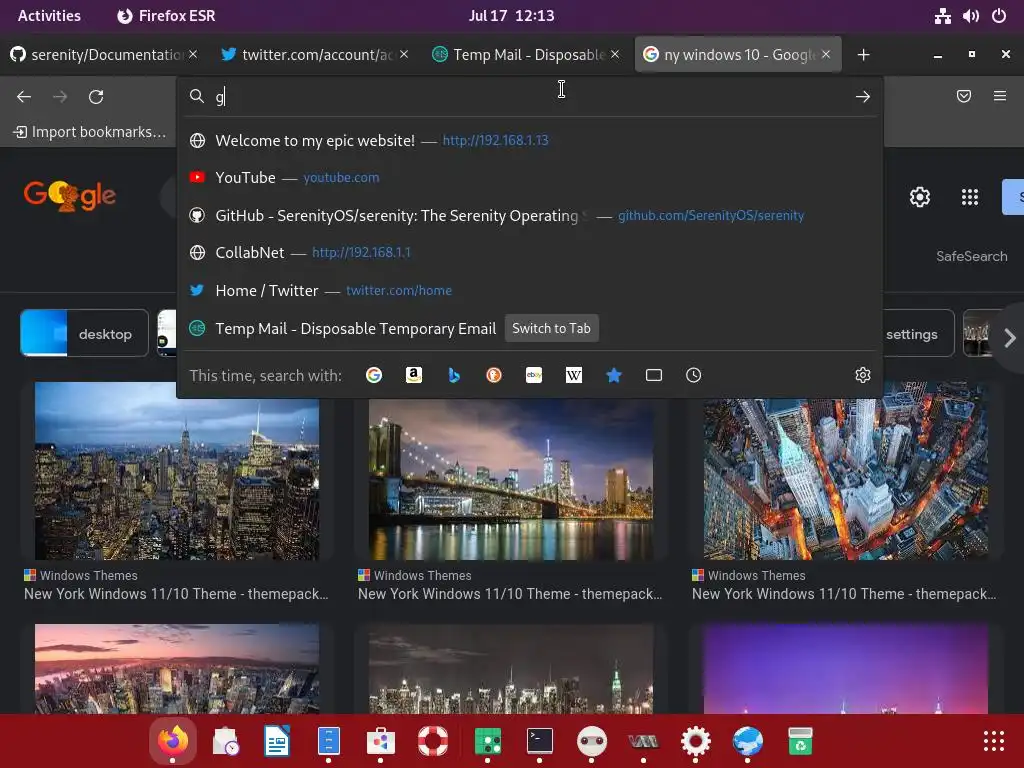
Task: Click the Switch to Tab button
Action: 551,328
